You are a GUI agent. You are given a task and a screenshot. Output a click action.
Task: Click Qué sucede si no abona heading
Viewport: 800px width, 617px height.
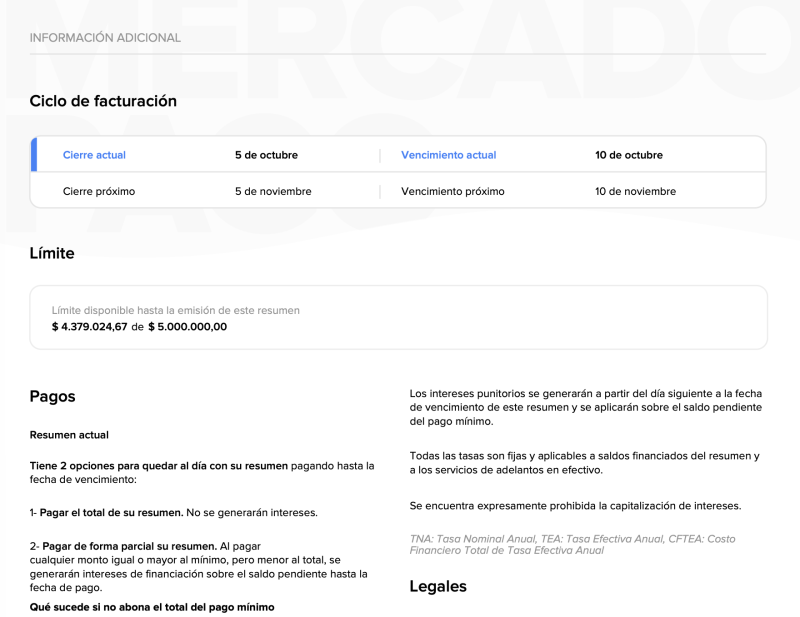[x=151, y=607]
